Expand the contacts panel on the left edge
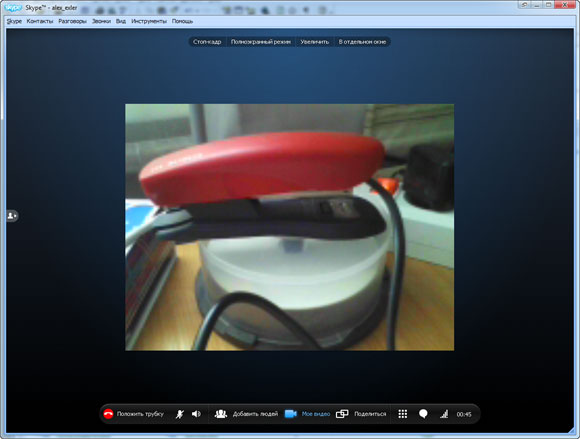The height and width of the screenshot is (439, 580). click(x=11, y=216)
